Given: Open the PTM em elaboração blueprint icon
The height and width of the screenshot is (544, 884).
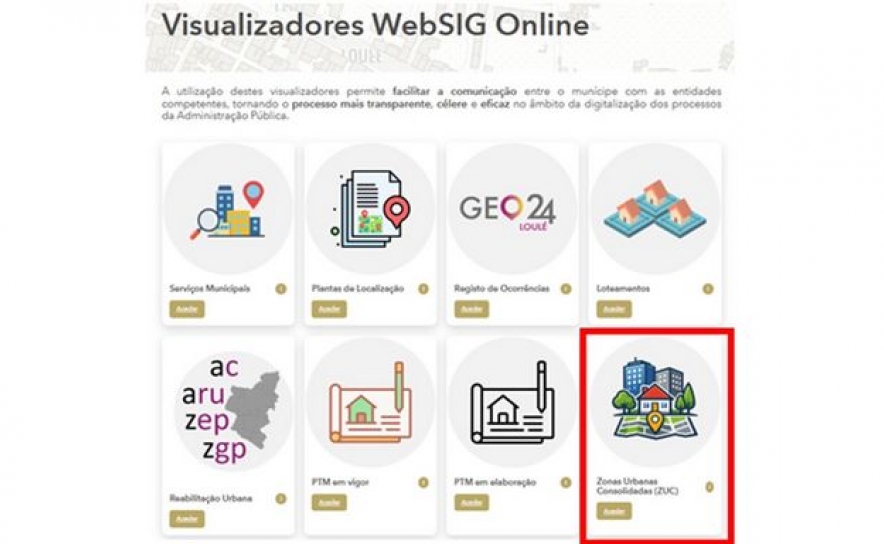Looking at the screenshot, I should click(512, 403).
